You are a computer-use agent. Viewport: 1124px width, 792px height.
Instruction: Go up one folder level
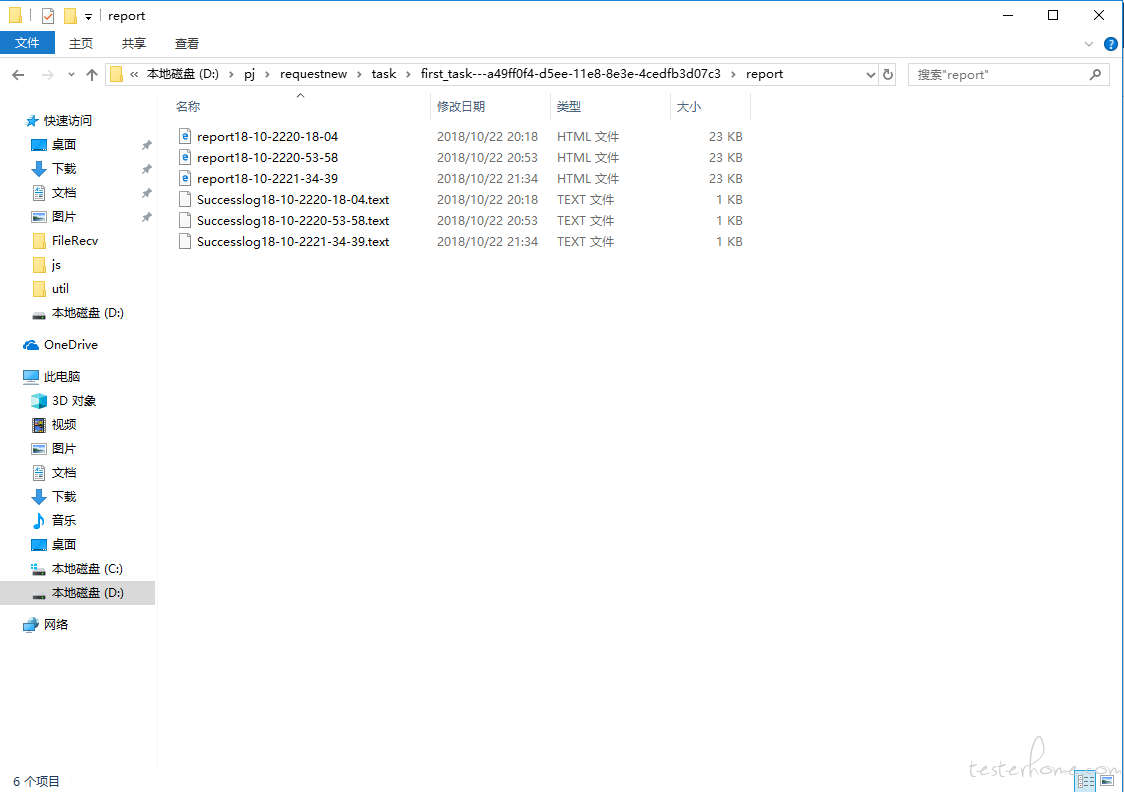pos(92,75)
